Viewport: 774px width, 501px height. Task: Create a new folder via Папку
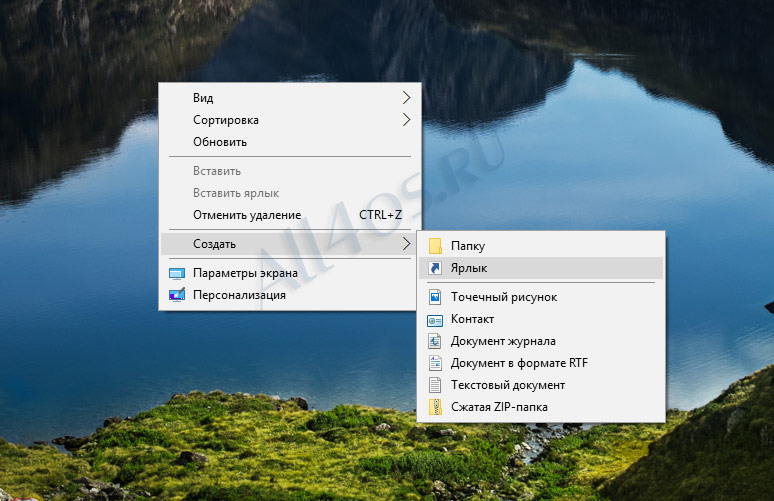click(x=541, y=246)
